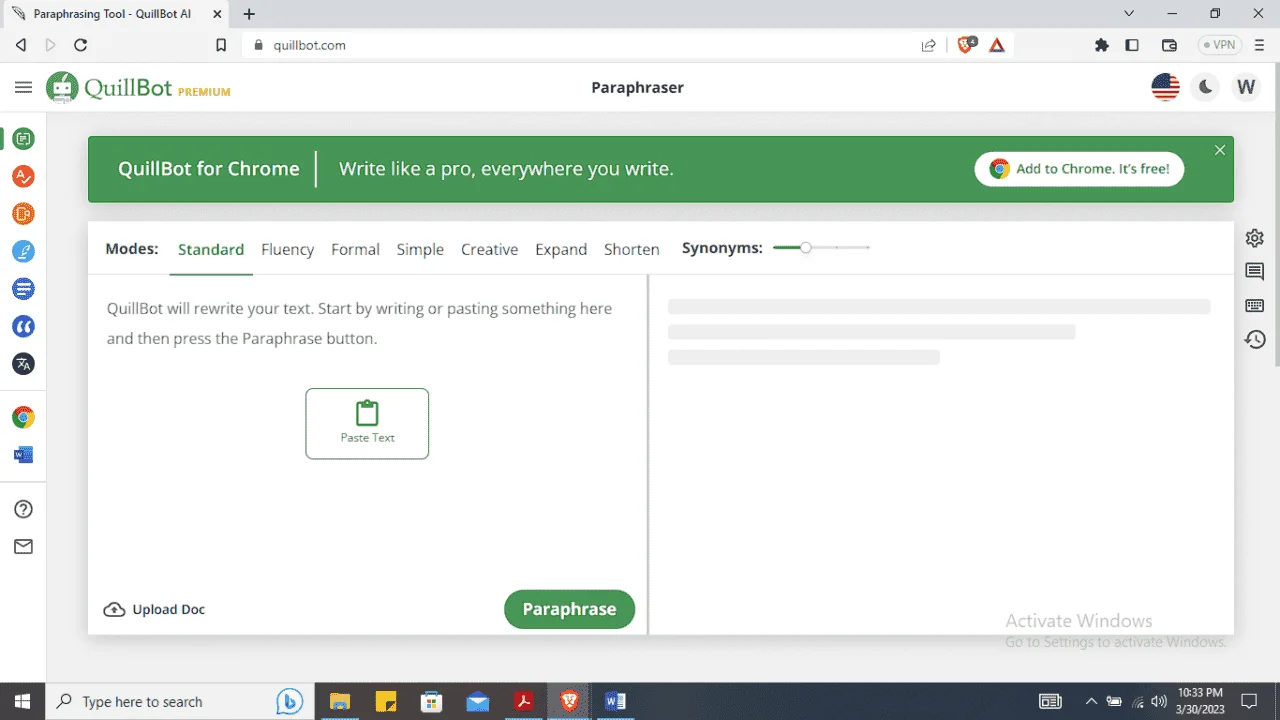Viewport: 1280px width, 720px height.
Task: Open Microsoft Word from the taskbar
Action: click(615, 701)
